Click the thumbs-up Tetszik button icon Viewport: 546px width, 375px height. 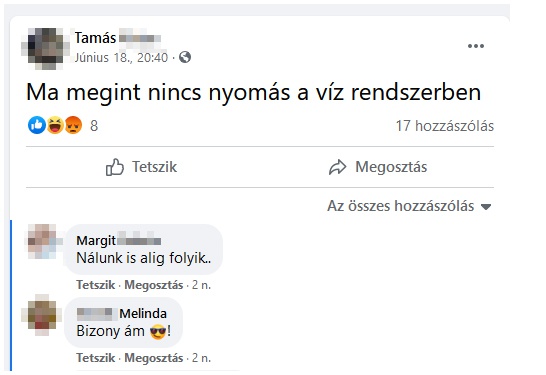115,167
